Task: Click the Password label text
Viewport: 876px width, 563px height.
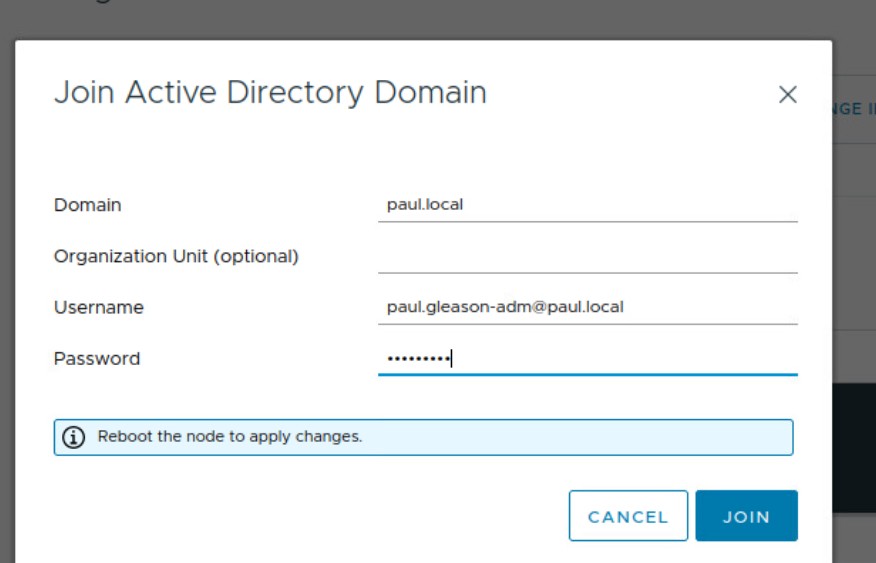Action: point(97,358)
